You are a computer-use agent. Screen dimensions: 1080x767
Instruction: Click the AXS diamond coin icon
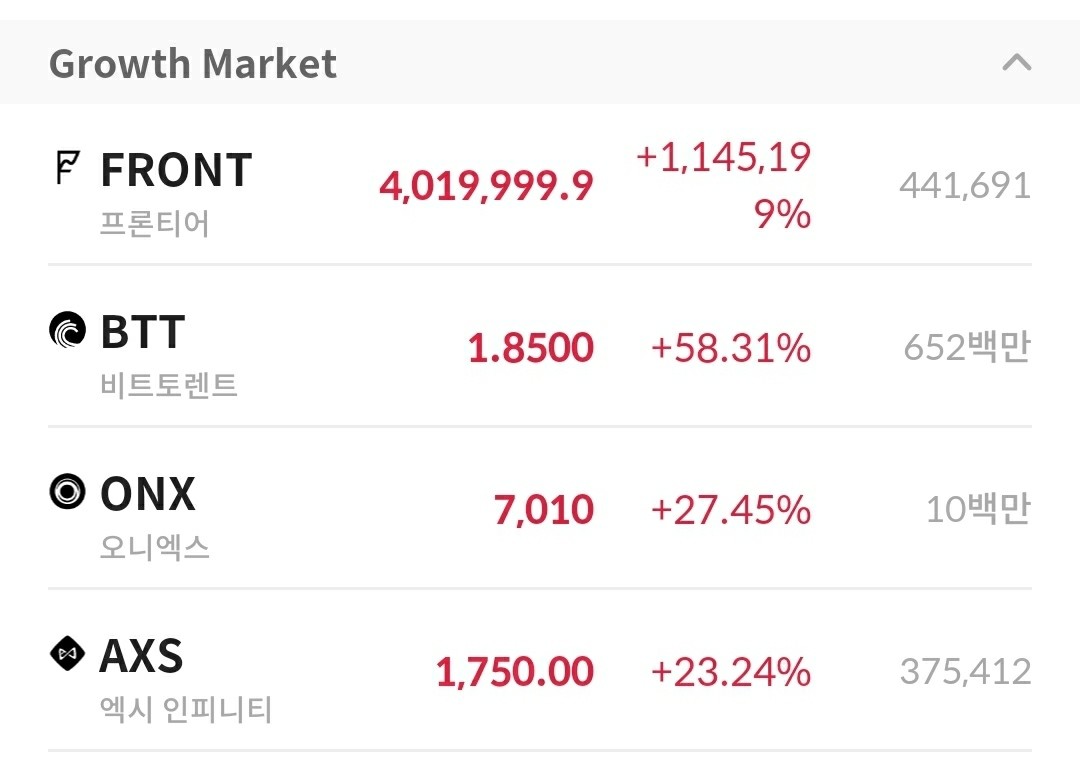click(67, 655)
